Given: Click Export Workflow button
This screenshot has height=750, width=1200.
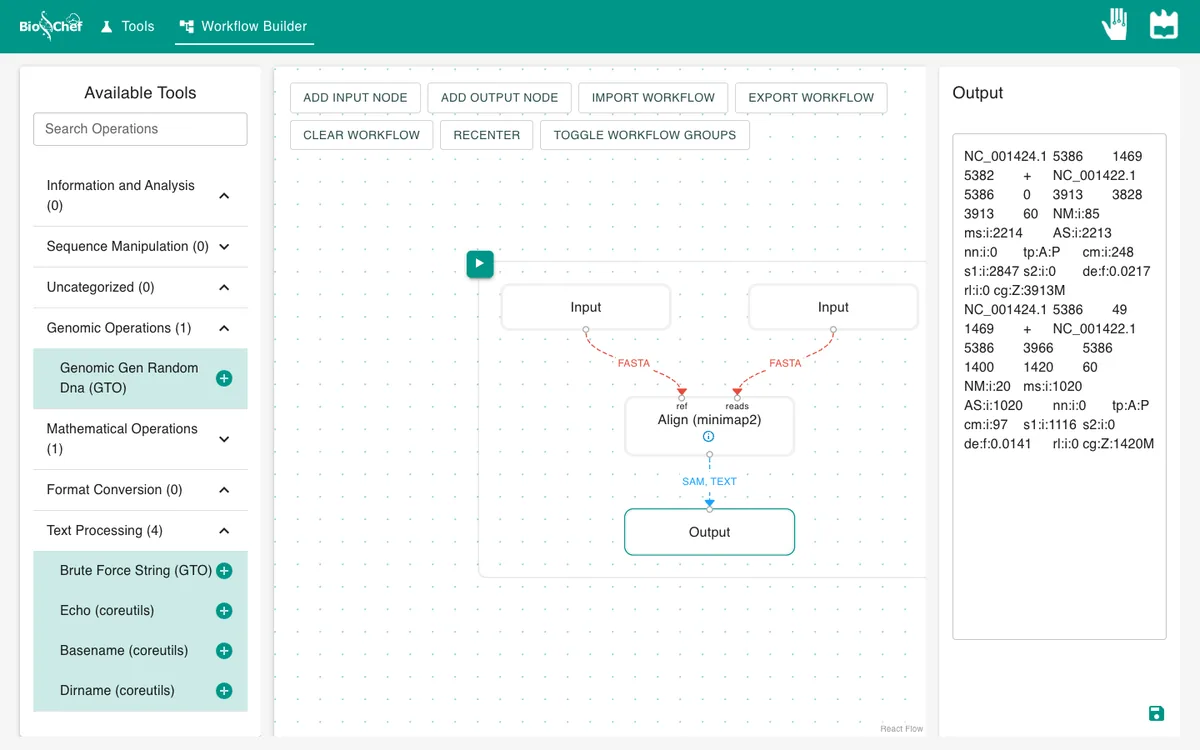Looking at the screenshot, I should pos(811,97).
